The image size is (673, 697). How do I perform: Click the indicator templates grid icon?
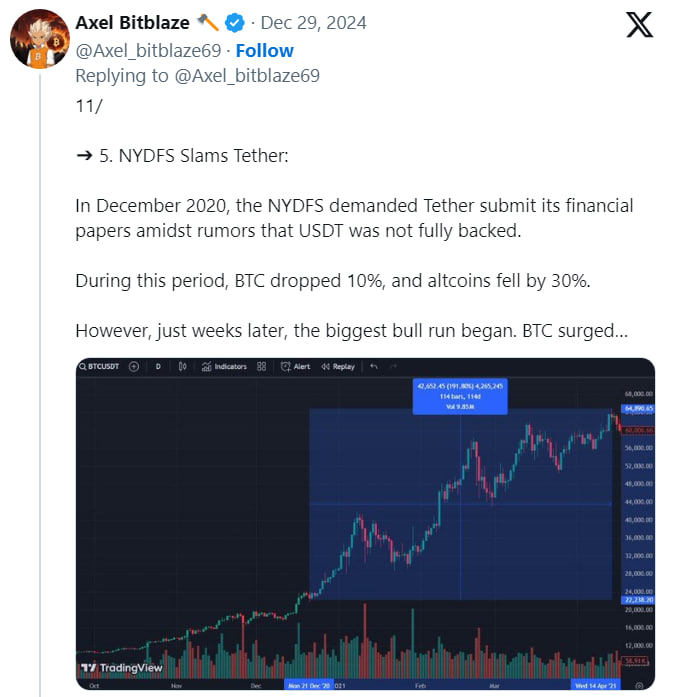click(x=261, y=367)
